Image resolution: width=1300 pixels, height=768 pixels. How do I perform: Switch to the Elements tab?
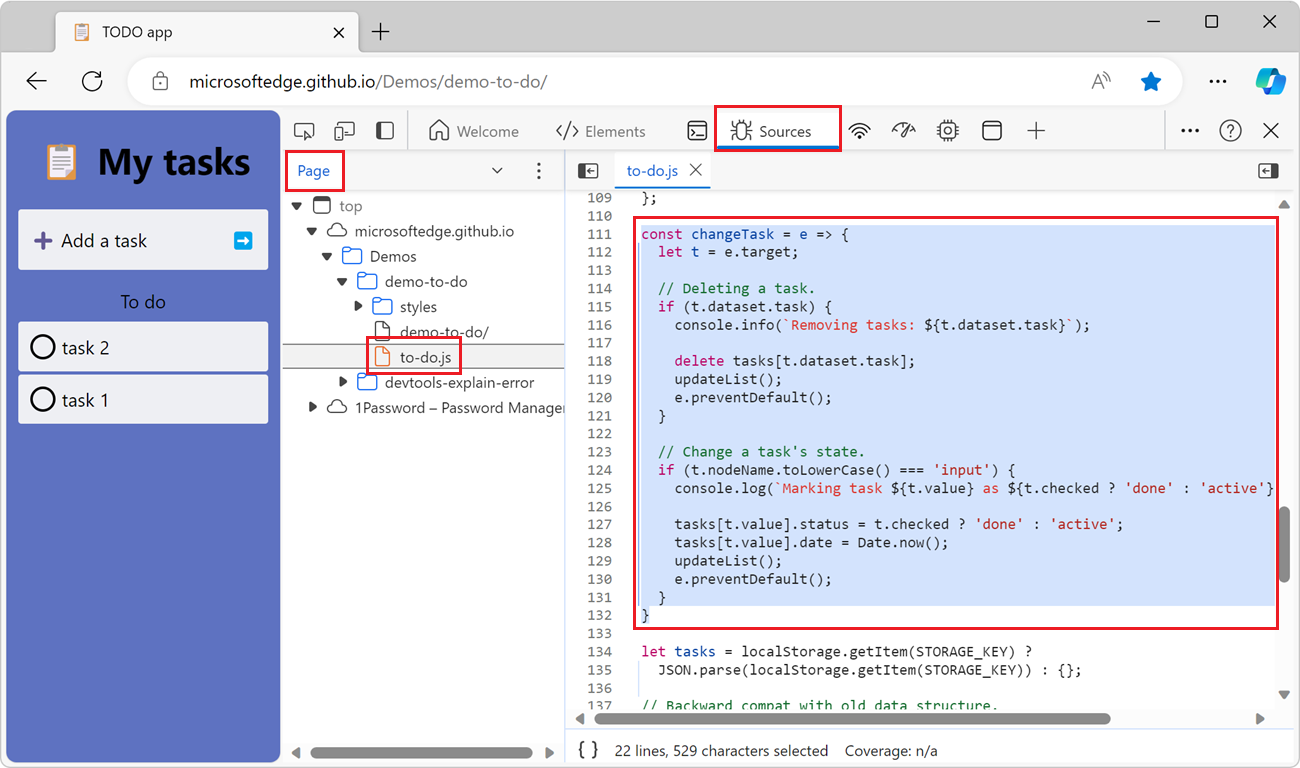pyautogui.click(x=601, y=130)
